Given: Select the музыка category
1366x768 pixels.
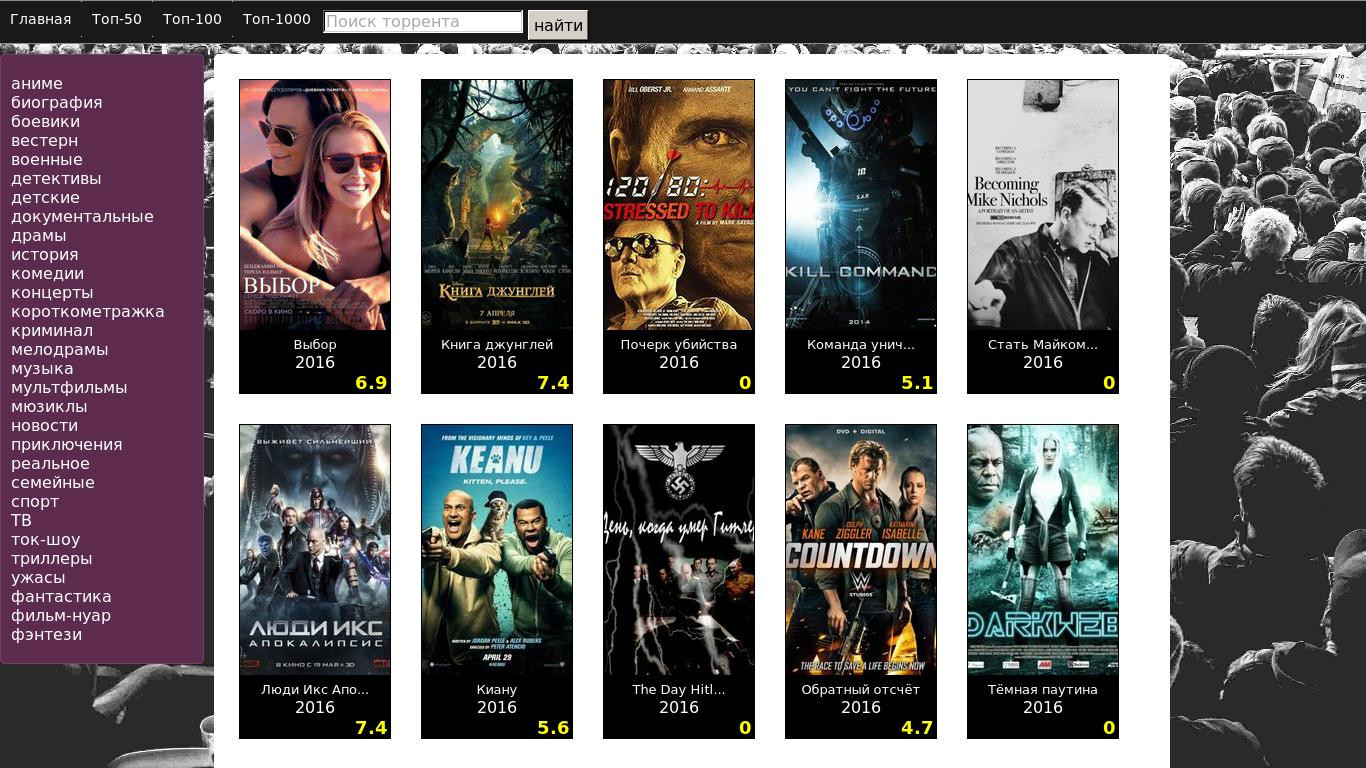Looking at the screenshot, I should [x=42, y=369].
